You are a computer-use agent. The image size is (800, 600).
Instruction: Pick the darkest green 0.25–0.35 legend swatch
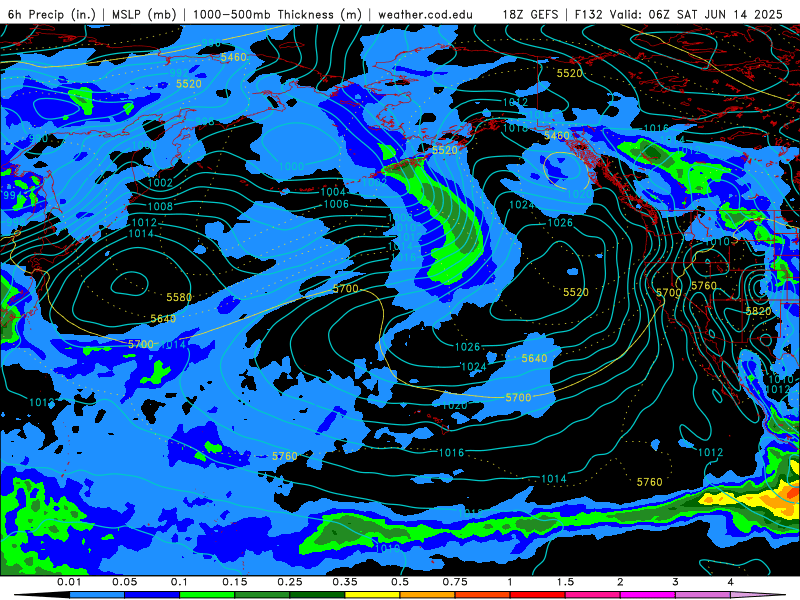tap(317, 595)
